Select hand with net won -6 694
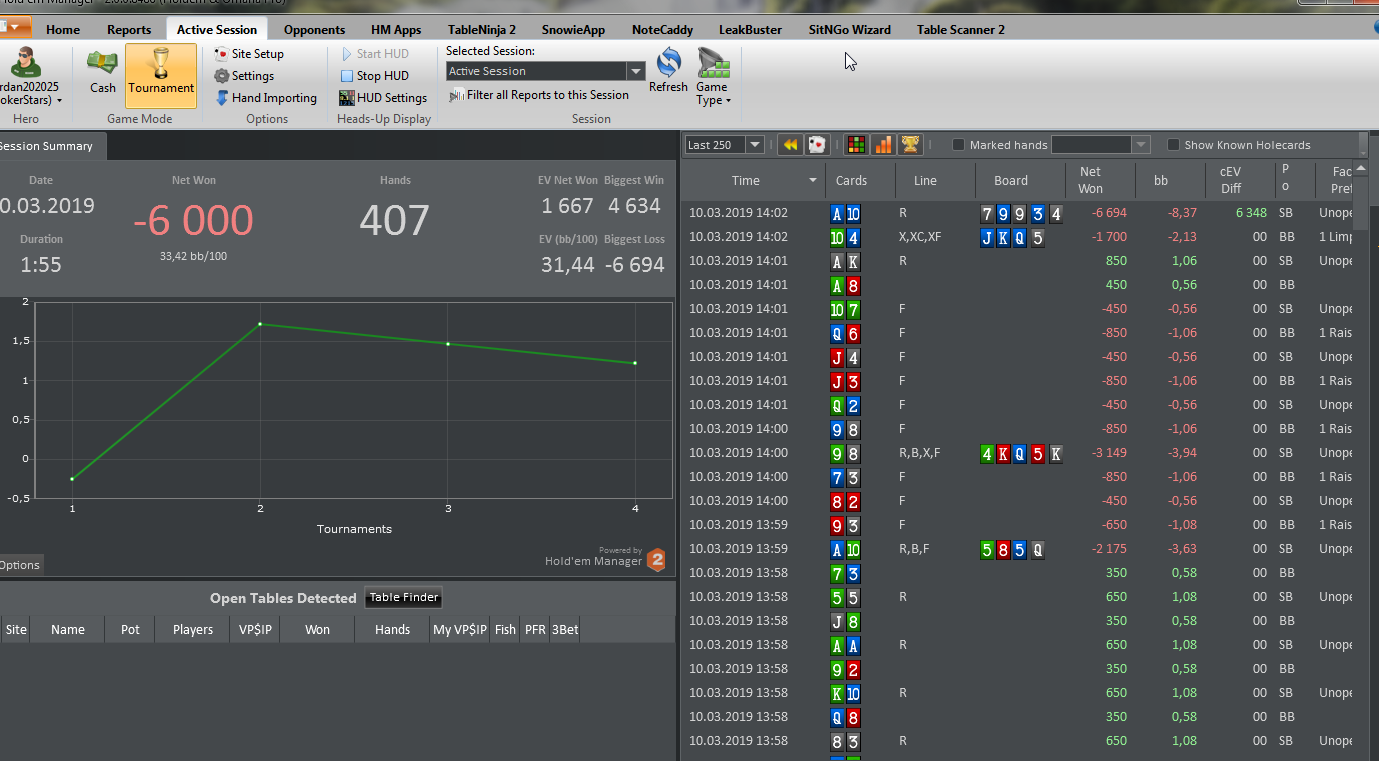Image resolution: width=1379 pixels, height=761 pixels. (1017, 213)
